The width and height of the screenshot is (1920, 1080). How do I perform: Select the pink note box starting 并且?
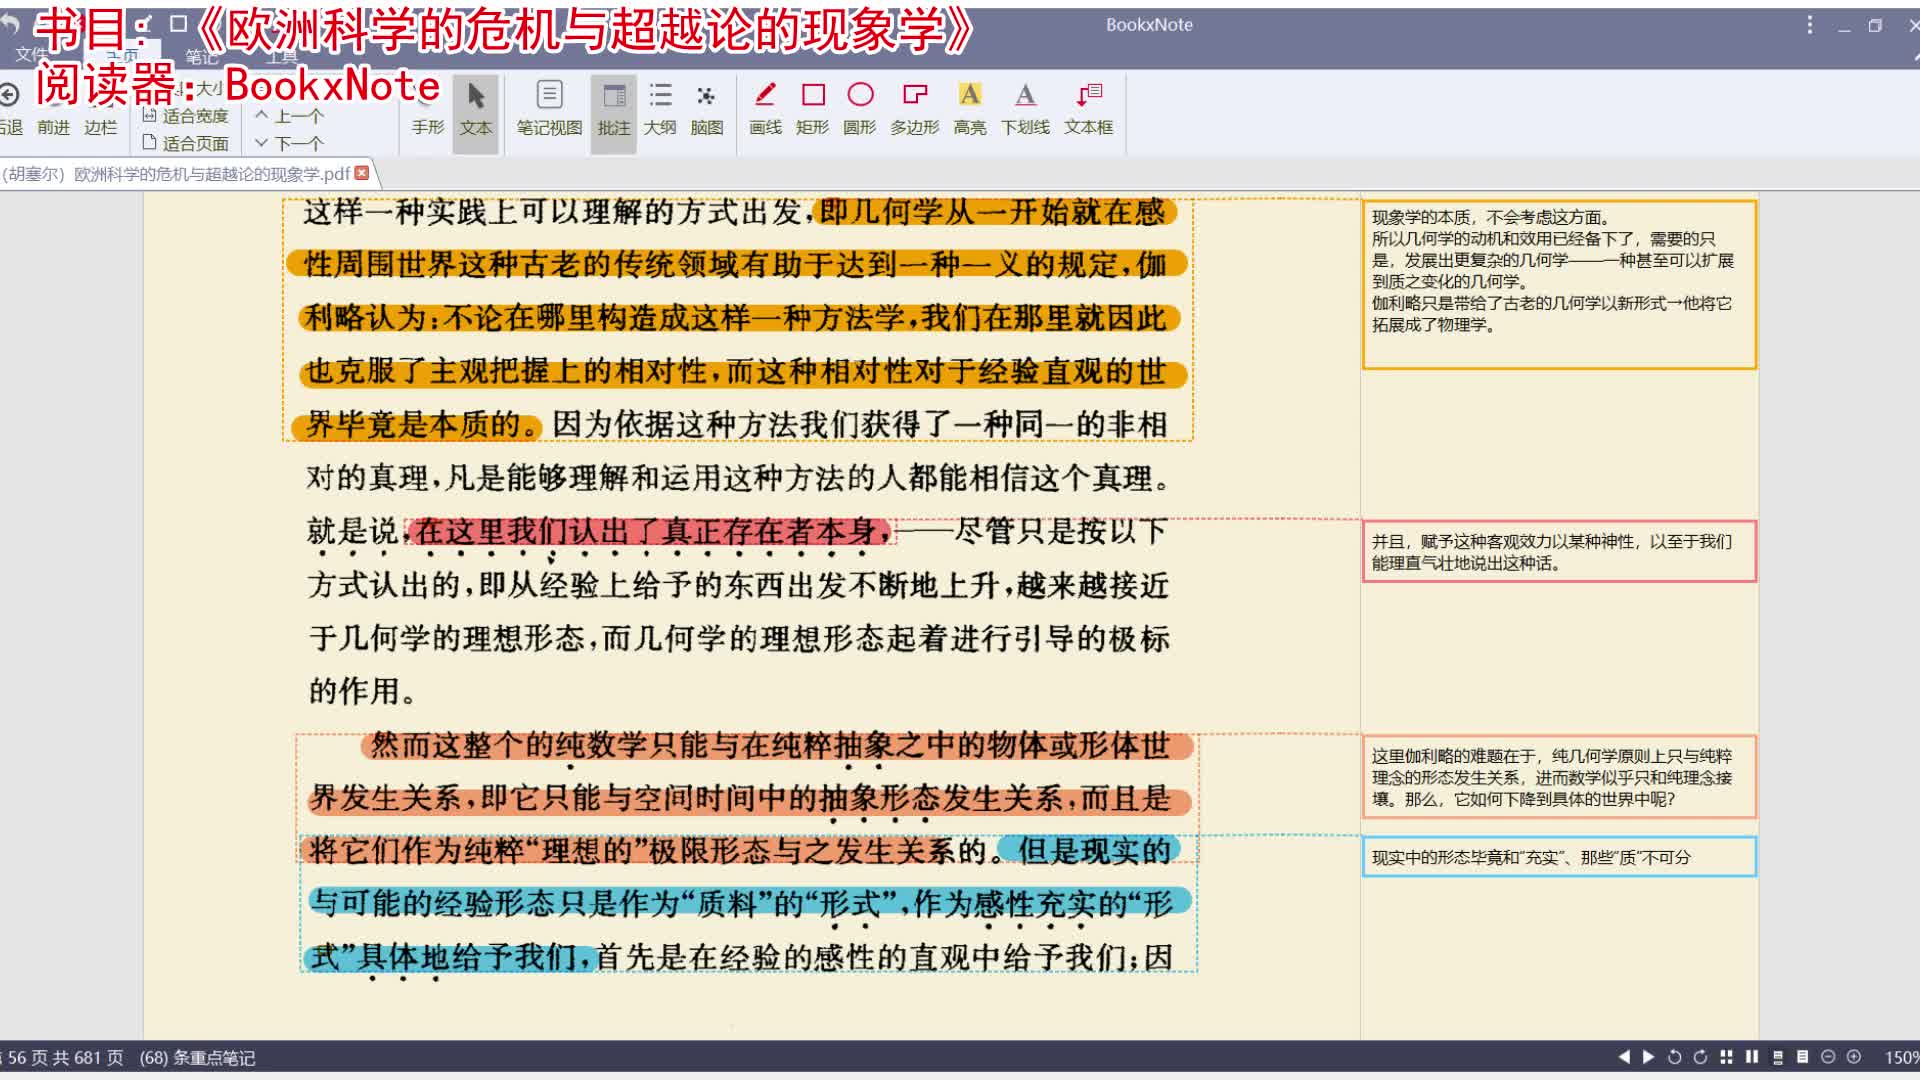pos(1559,551)
